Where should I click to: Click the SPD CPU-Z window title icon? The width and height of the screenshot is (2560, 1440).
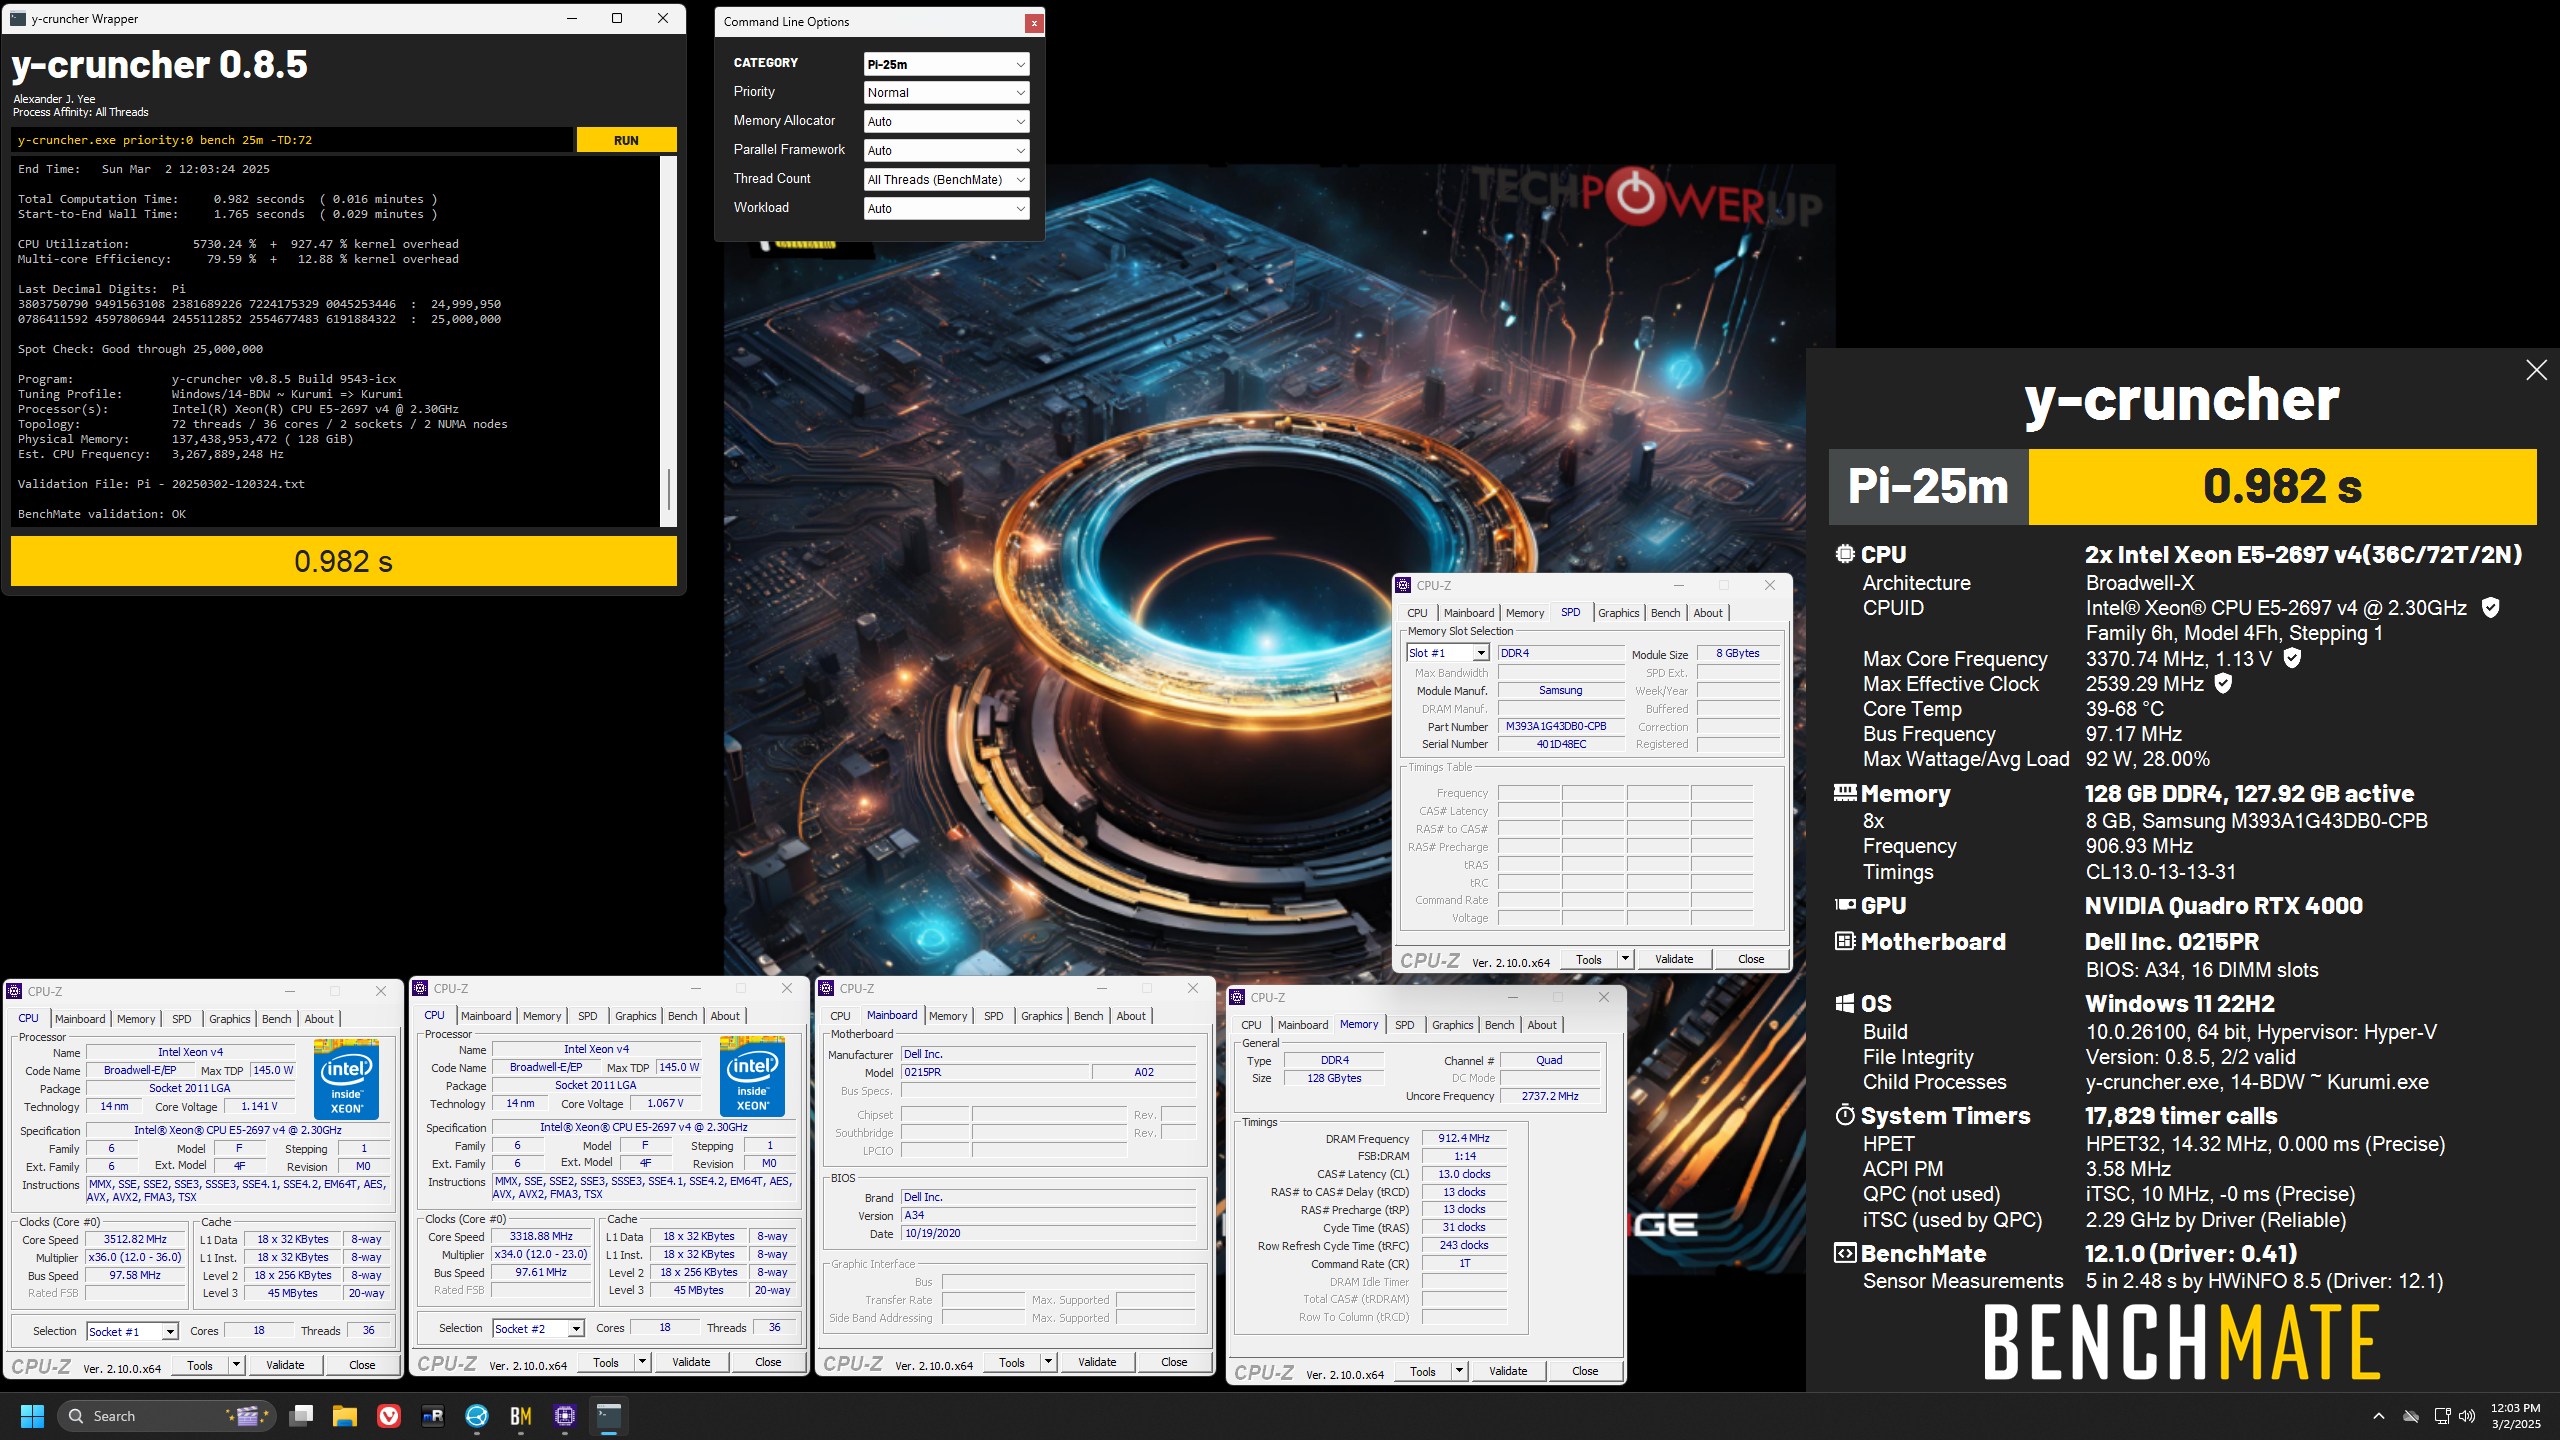click(1404, 586)
